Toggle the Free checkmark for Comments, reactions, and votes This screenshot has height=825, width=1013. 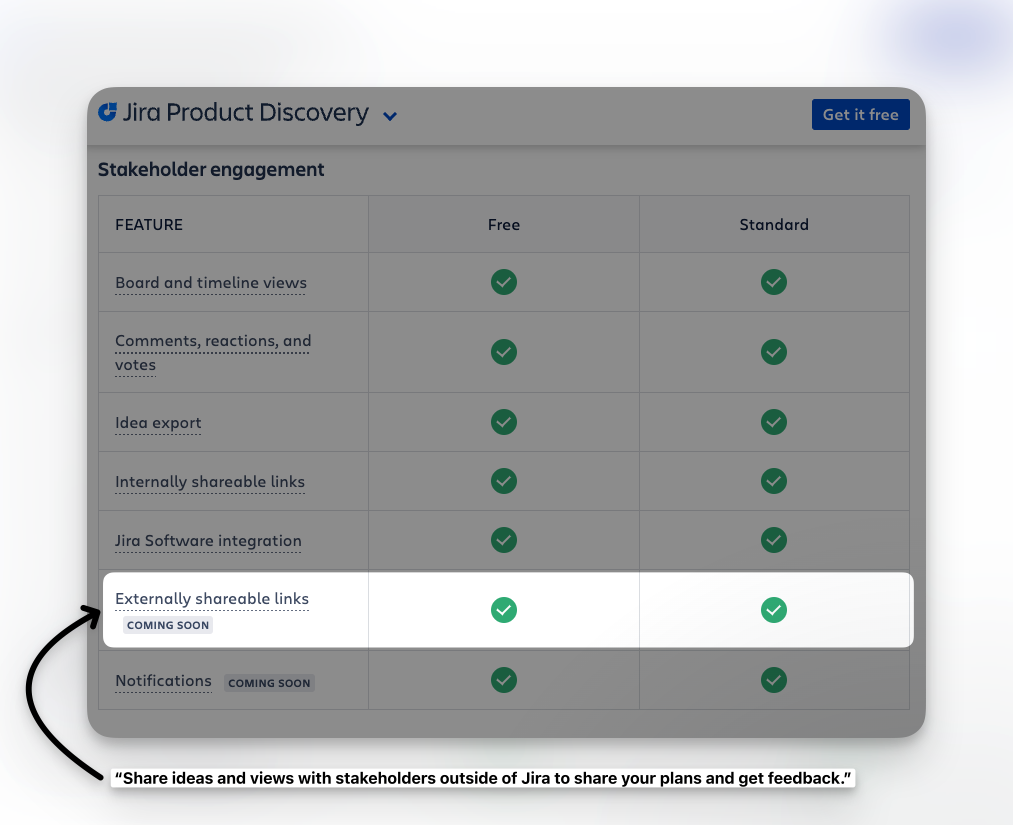point(503,352)
